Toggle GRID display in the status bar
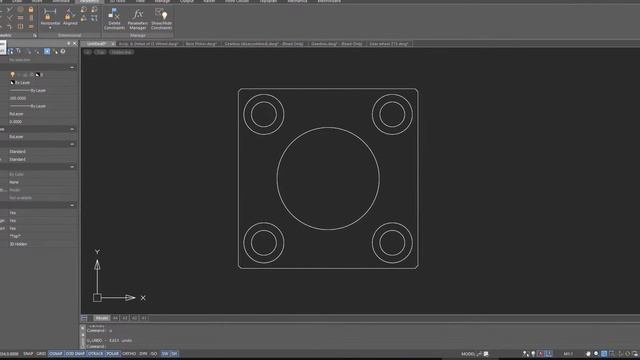This screenshot has width=640, height=360. pyautogui.click(x=41, y=354)
